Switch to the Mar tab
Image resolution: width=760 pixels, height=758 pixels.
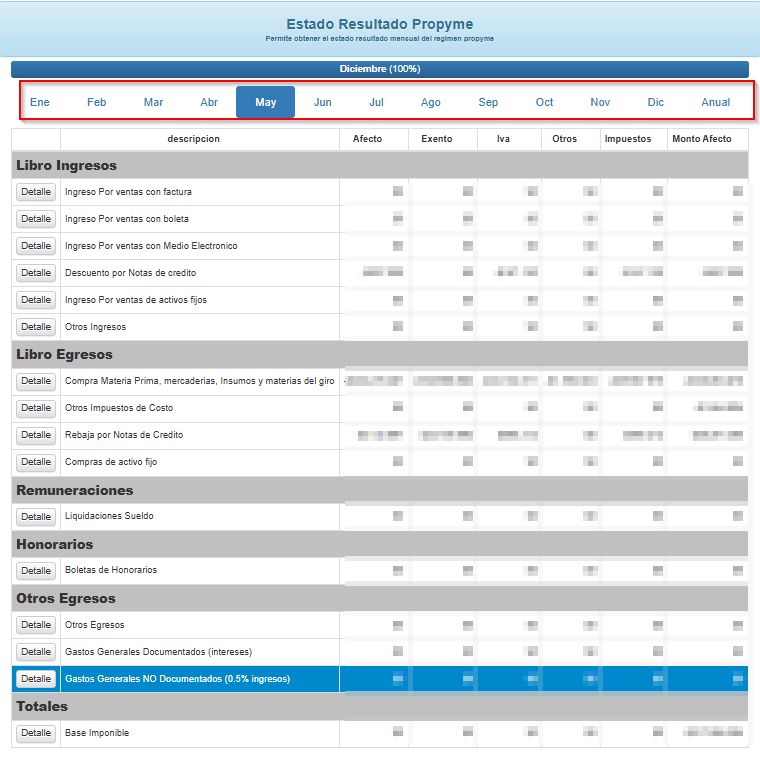153,102
